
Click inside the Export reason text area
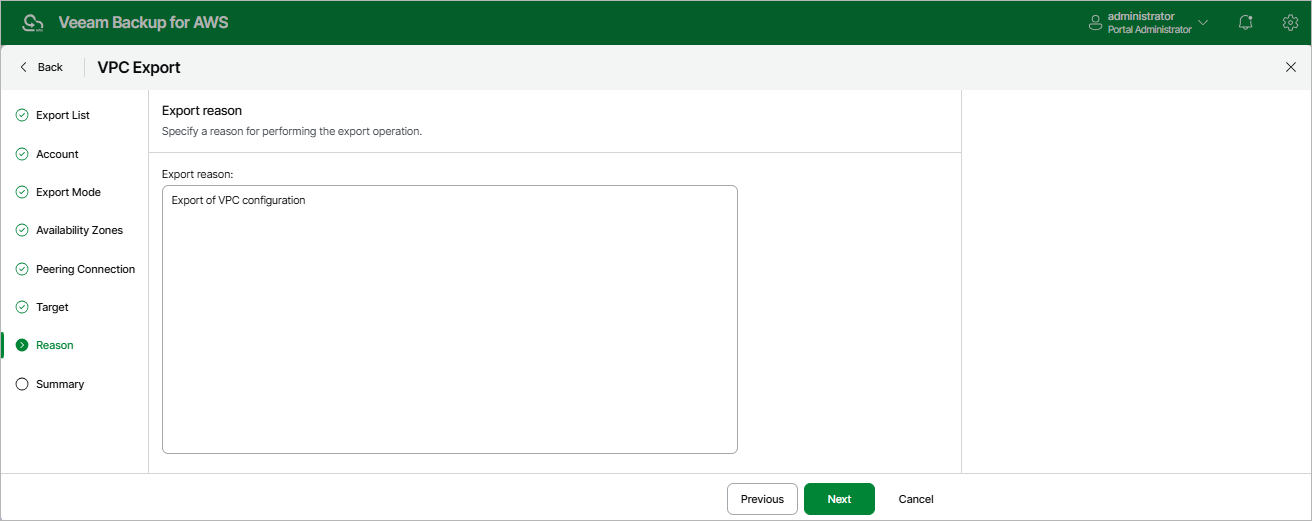point(449,319)
